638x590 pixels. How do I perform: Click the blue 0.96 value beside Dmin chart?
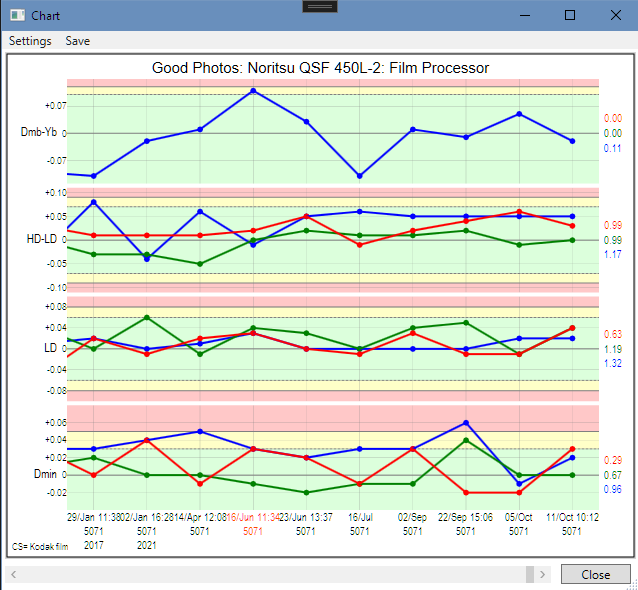(x=612, y=489)
